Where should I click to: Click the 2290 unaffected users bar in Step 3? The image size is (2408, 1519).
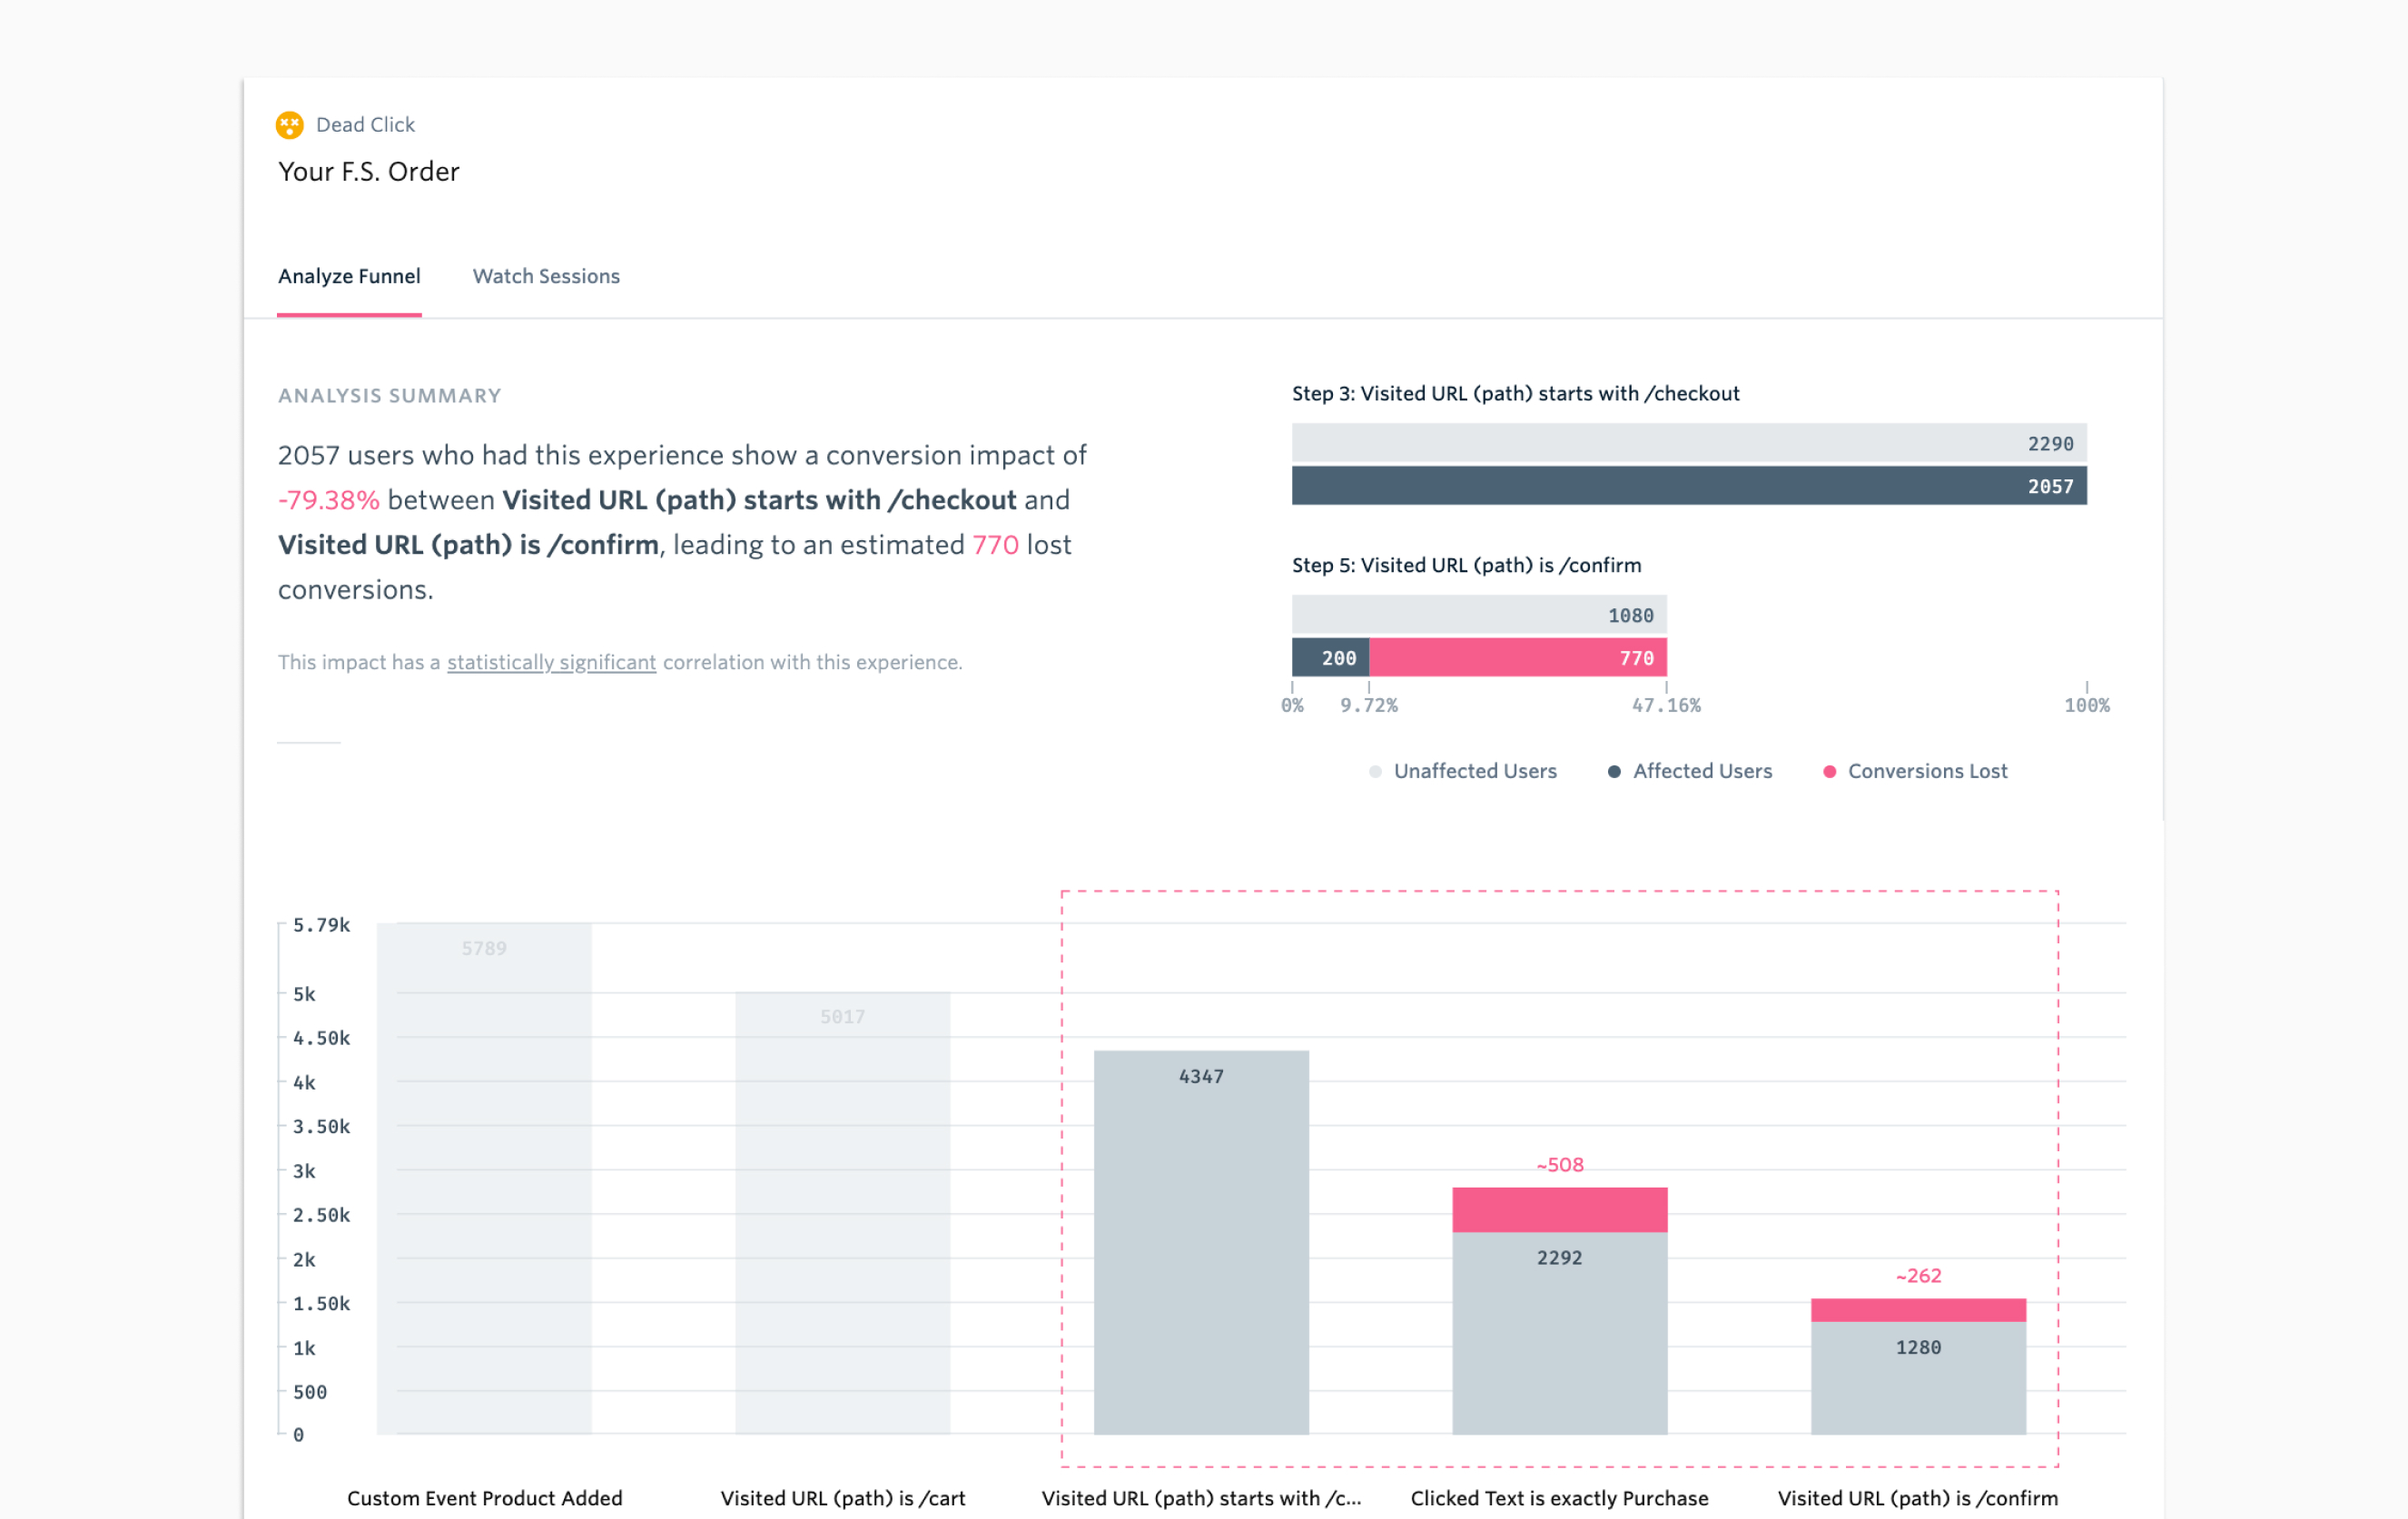tap(1690, 443)
